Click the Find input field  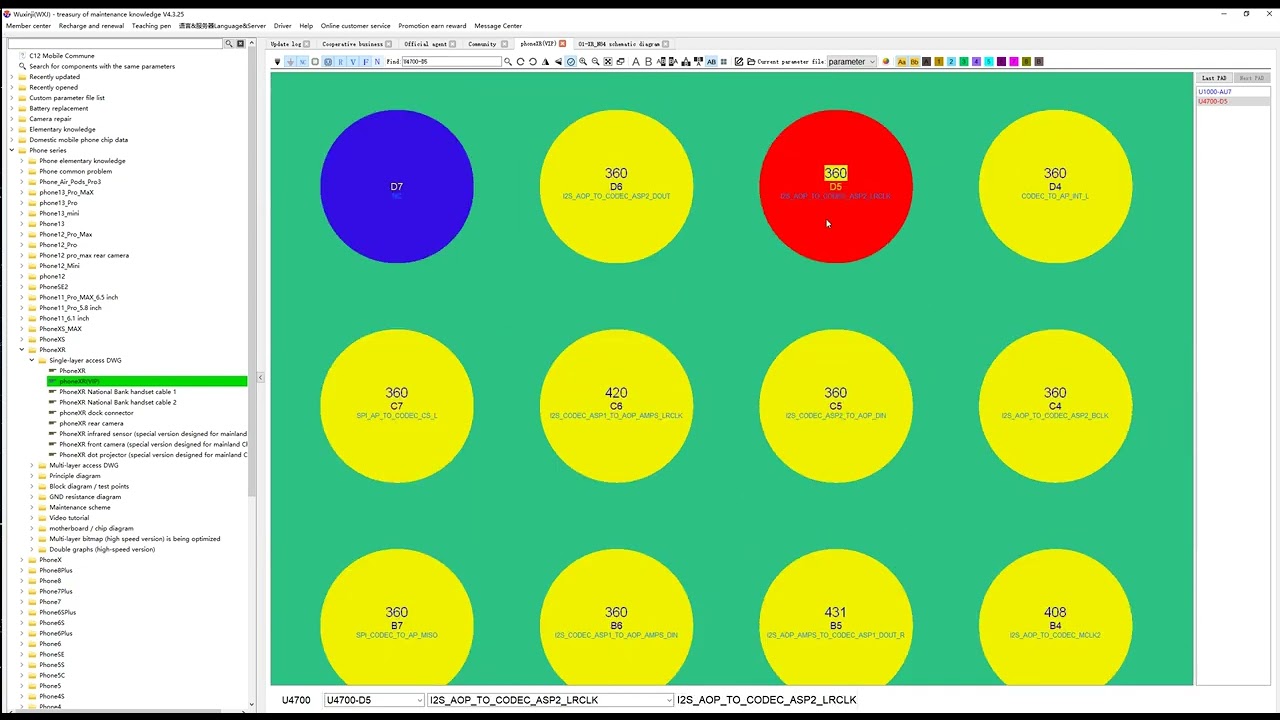451,61
